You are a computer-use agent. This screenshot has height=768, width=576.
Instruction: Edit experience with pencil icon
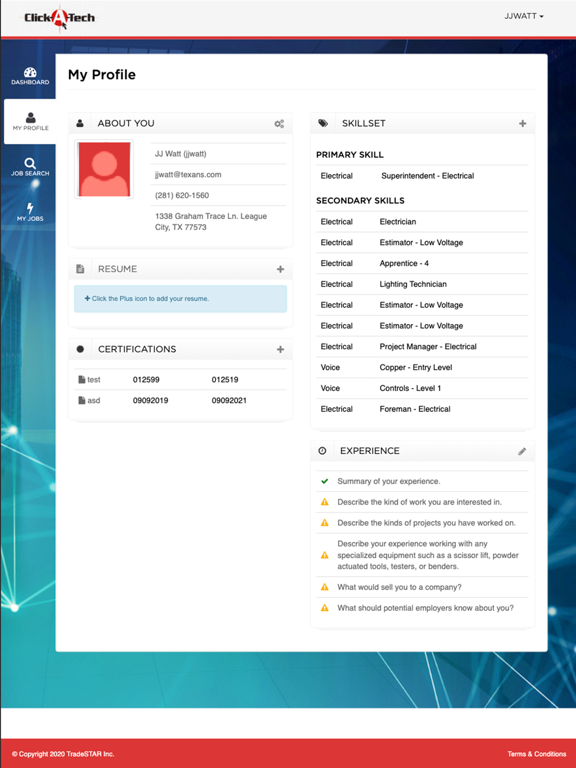[x=522, y=451]
